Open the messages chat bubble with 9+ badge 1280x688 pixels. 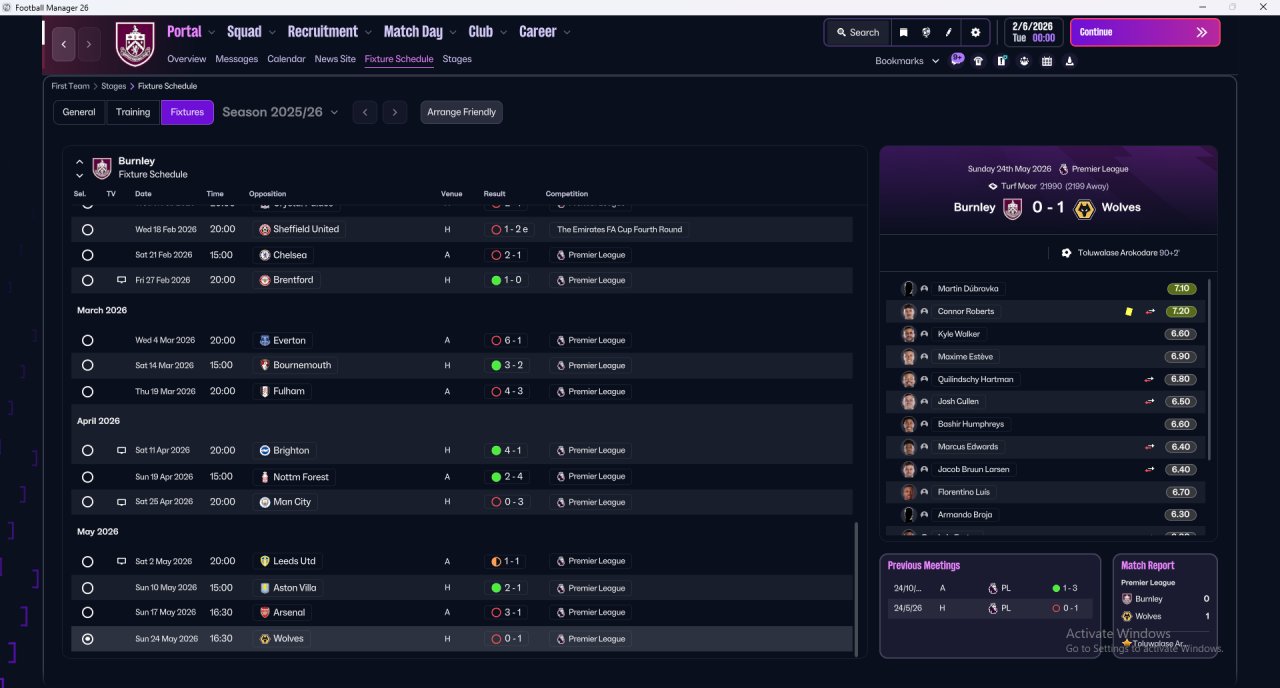(x=957, y=60)
